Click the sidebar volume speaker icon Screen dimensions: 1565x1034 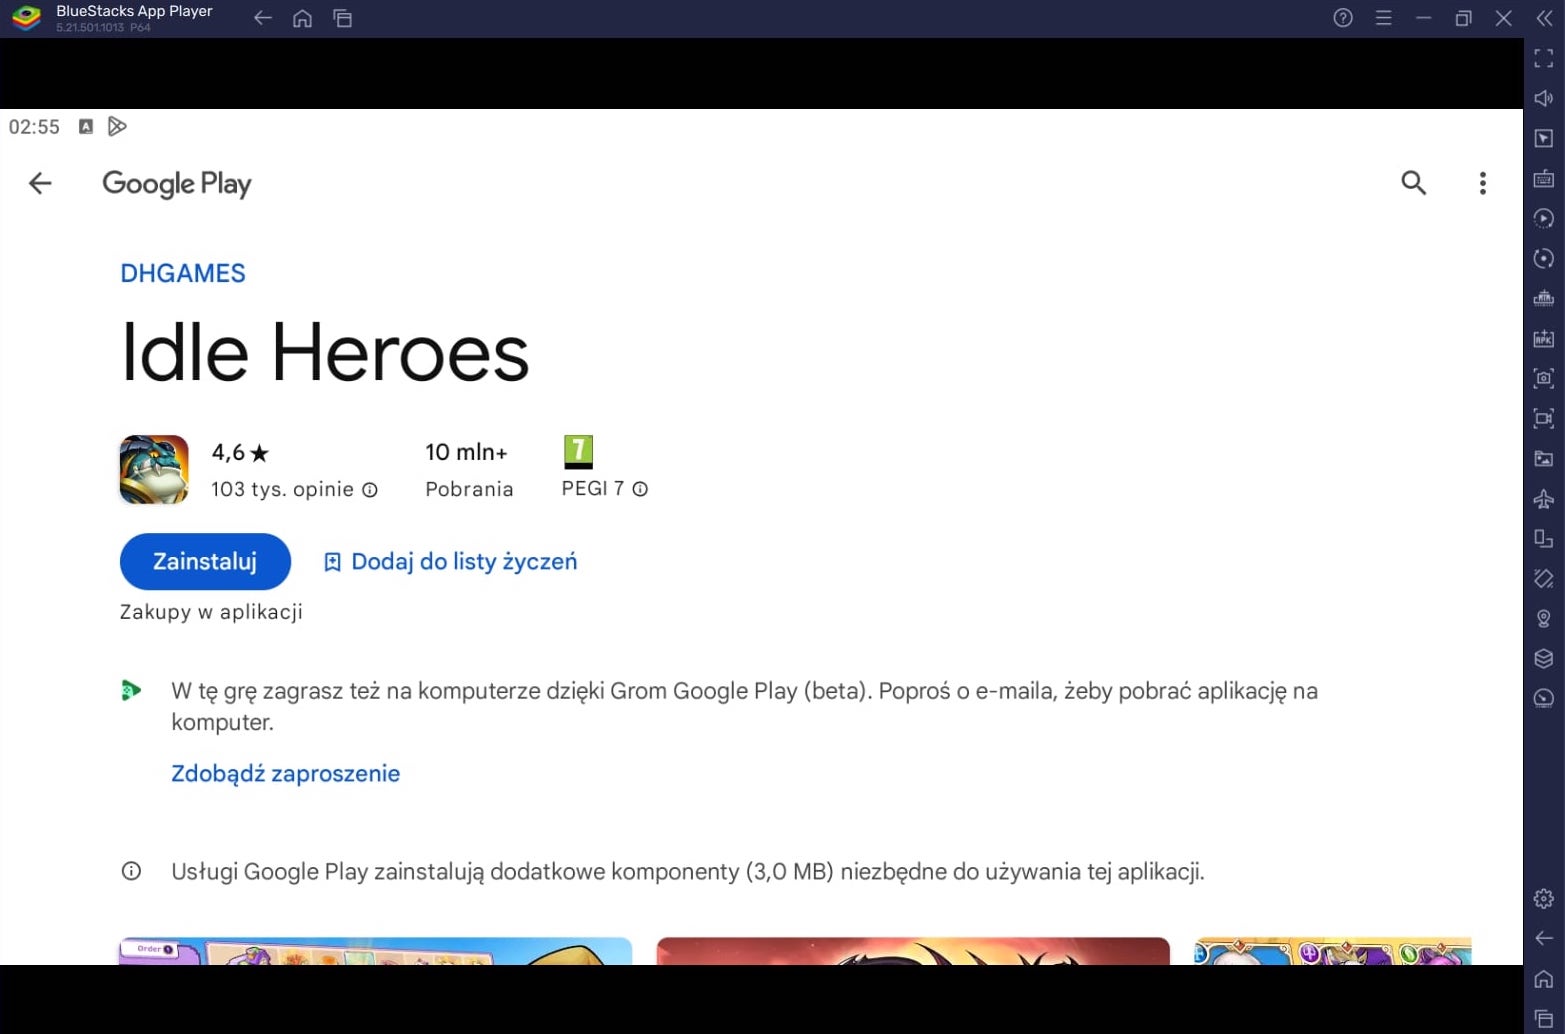(x=1544, y=98)
